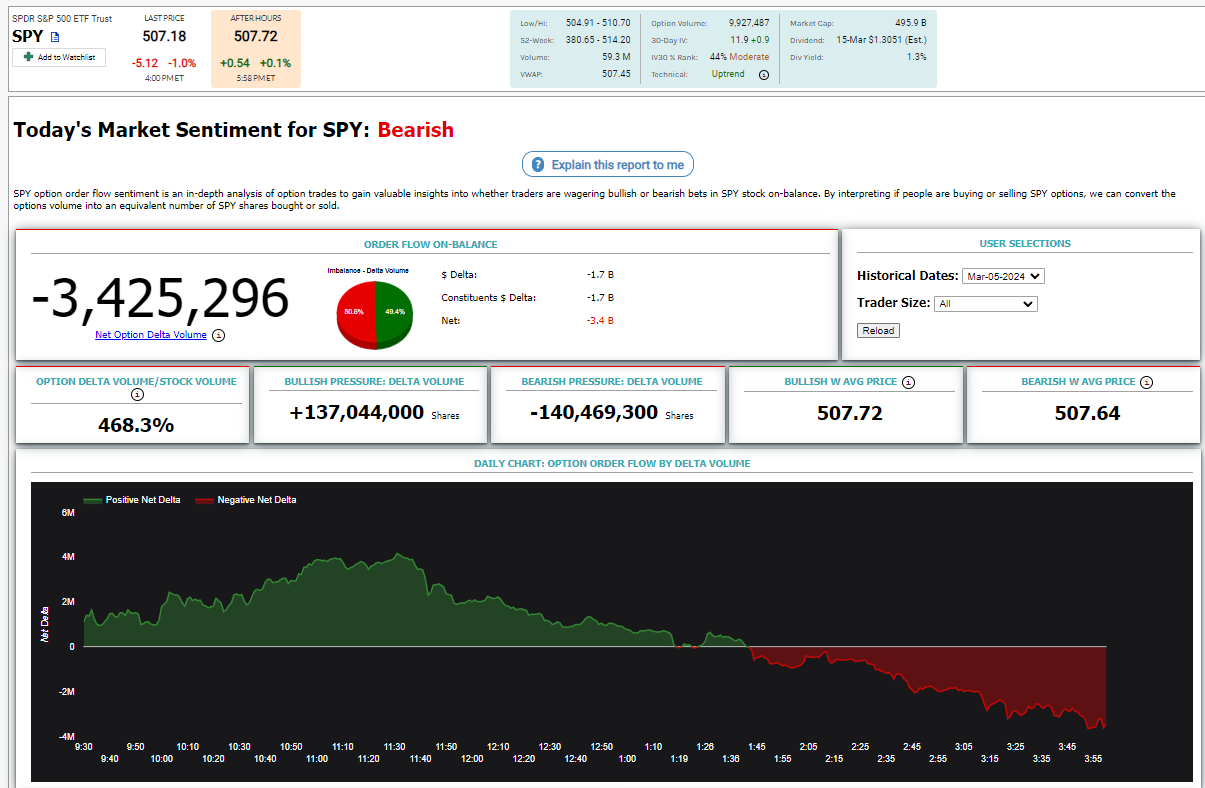Click the Constituents $ Delta label

[x=488, y=298]
